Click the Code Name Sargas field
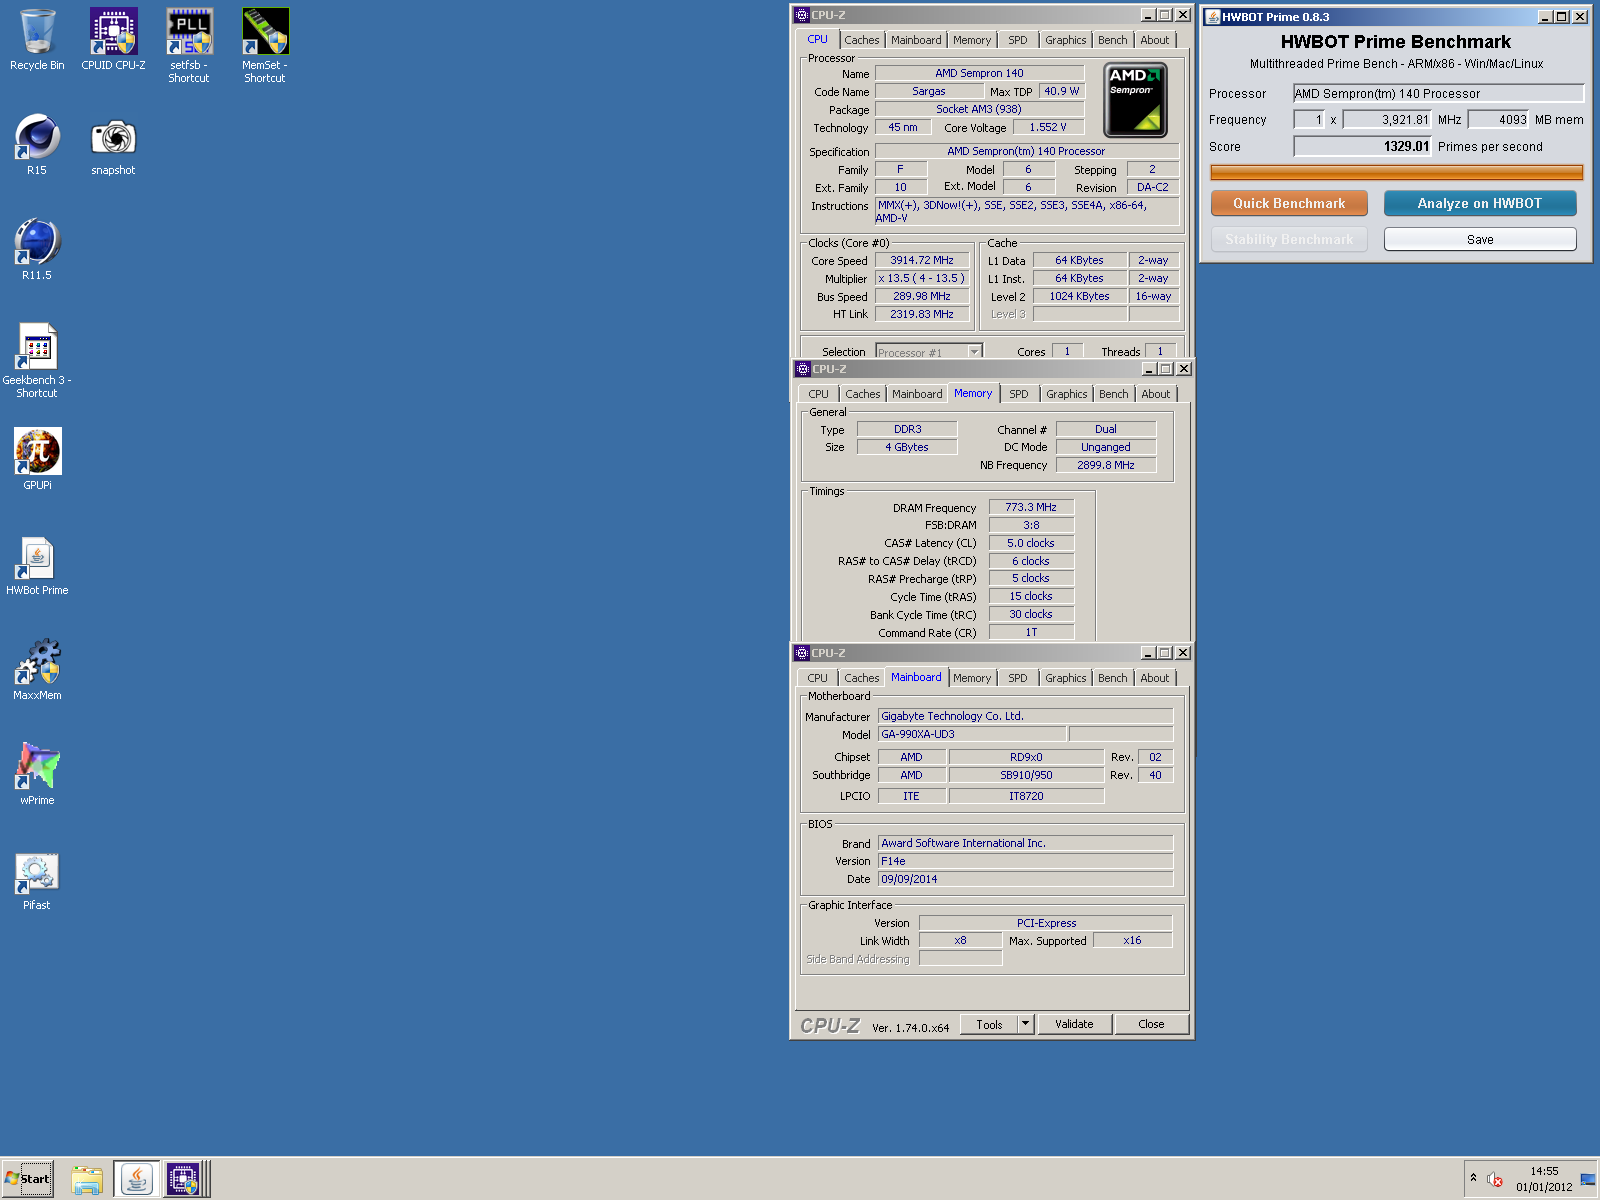1600x1200 pixels. point(929,91)
